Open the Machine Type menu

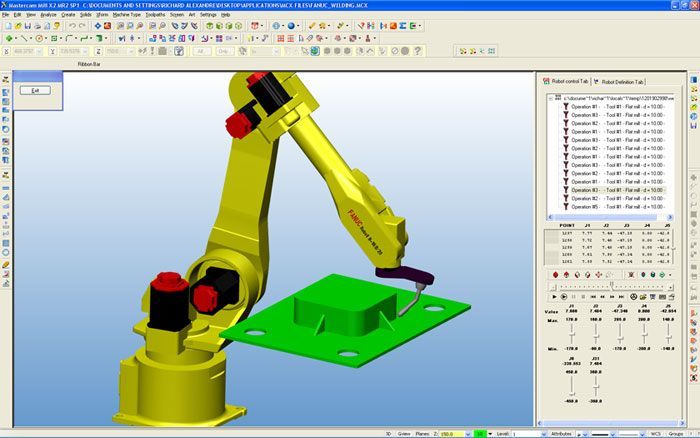126,15
